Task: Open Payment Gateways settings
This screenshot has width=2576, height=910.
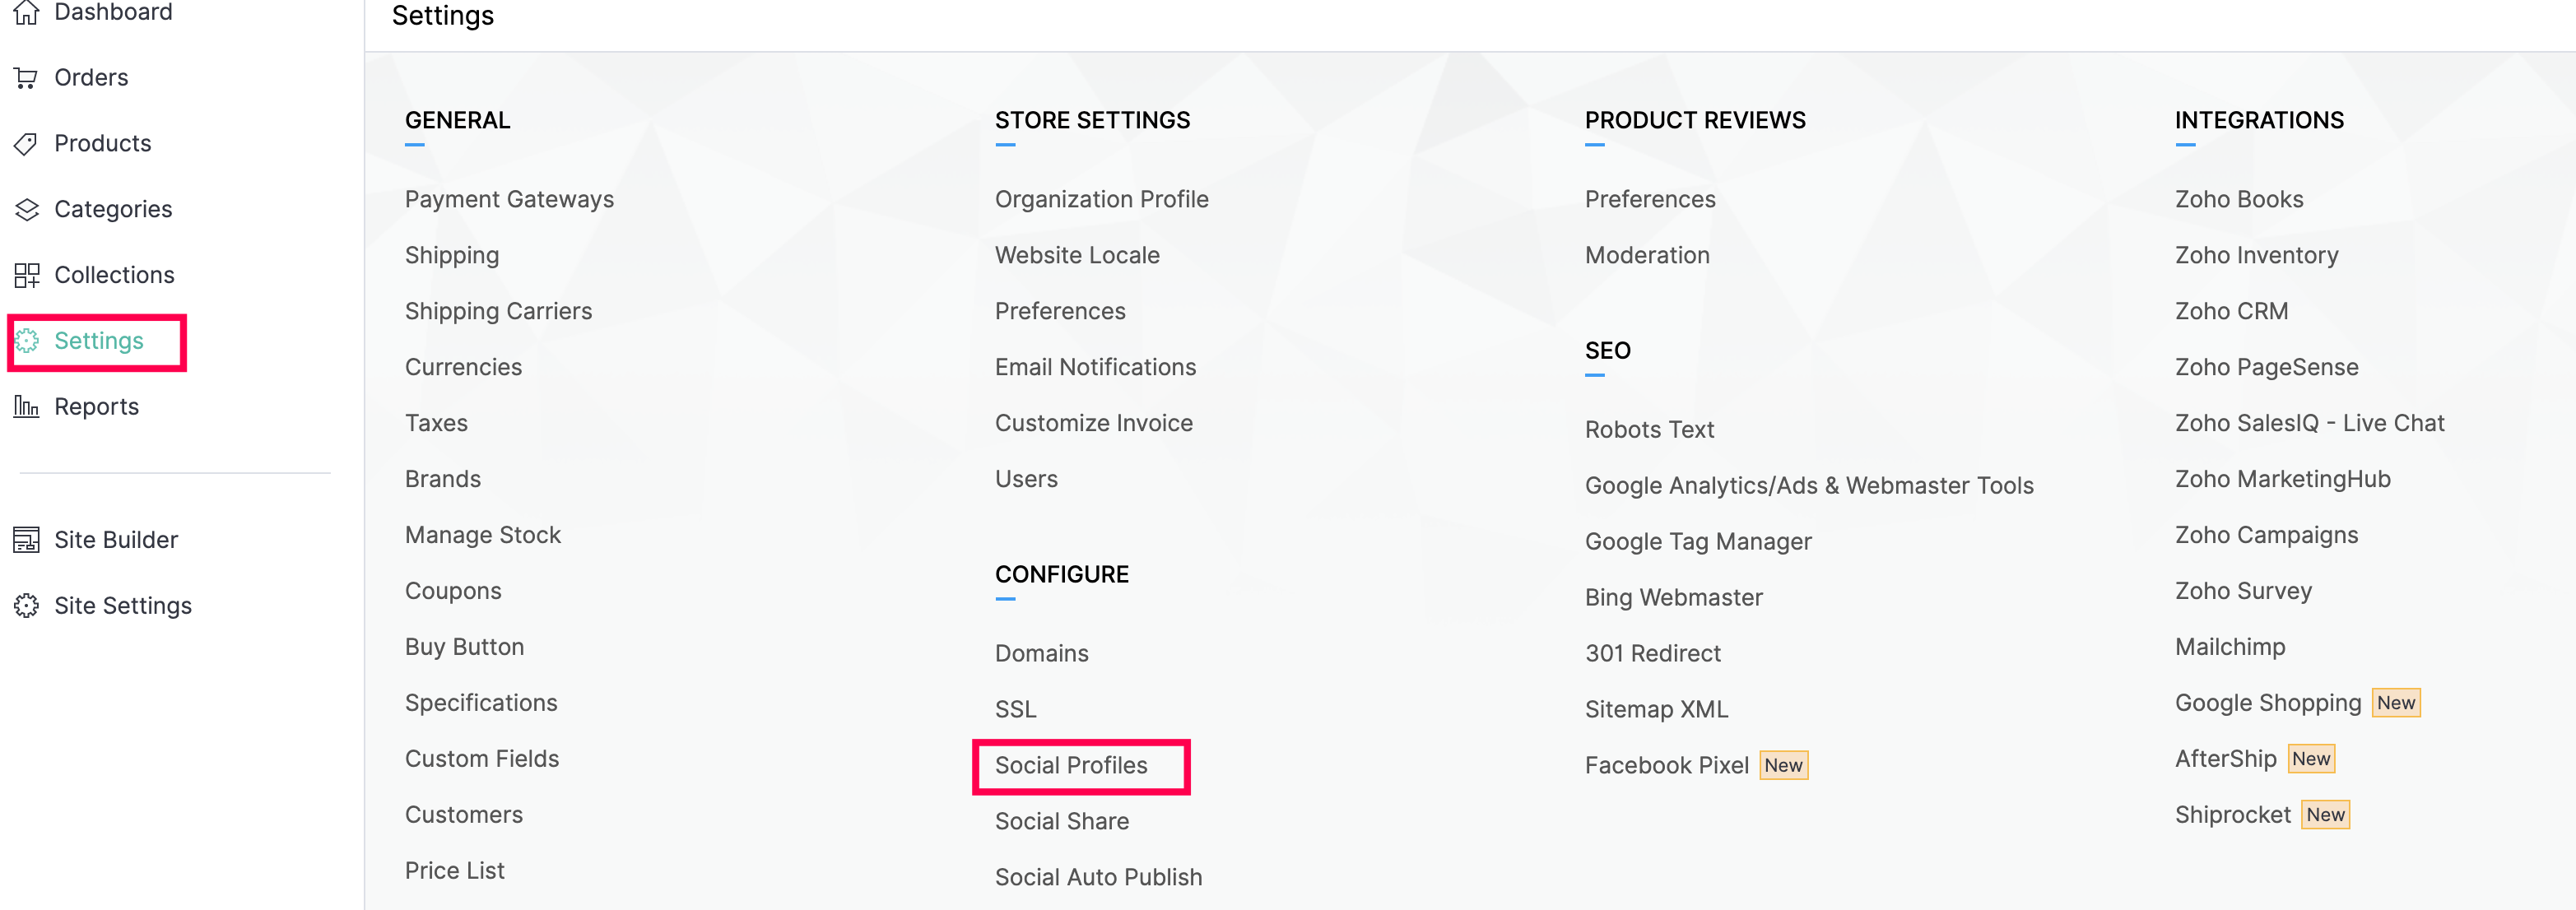Action: click(x=509, y=200)
